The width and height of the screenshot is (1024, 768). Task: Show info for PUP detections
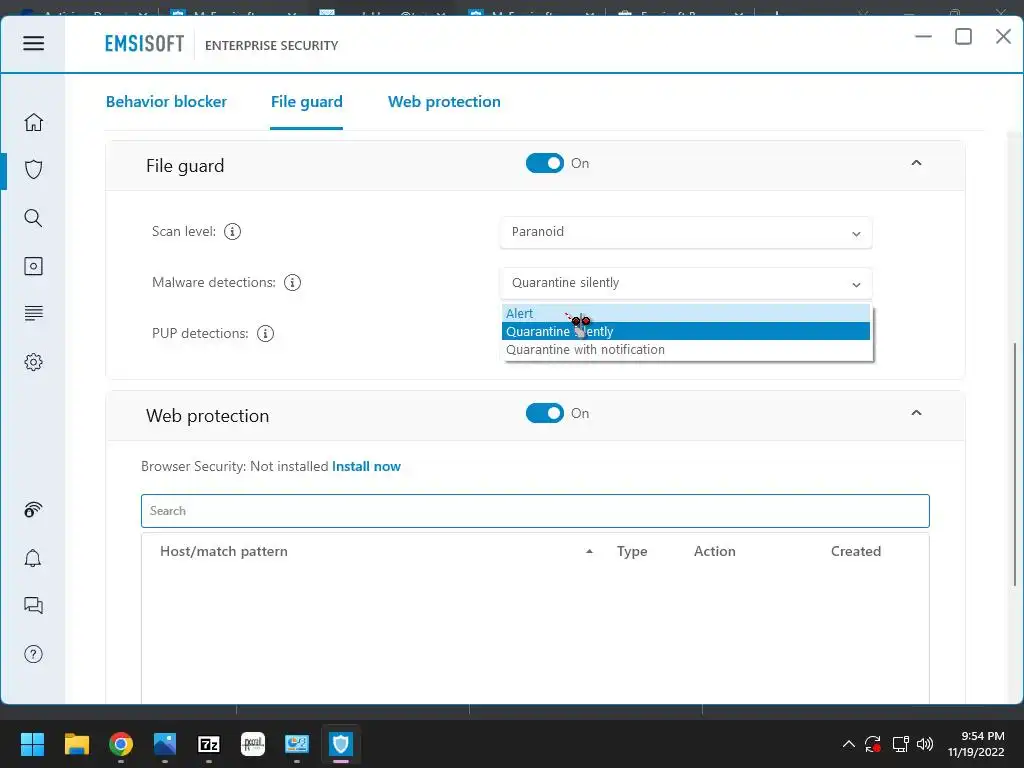coord(265,333)
